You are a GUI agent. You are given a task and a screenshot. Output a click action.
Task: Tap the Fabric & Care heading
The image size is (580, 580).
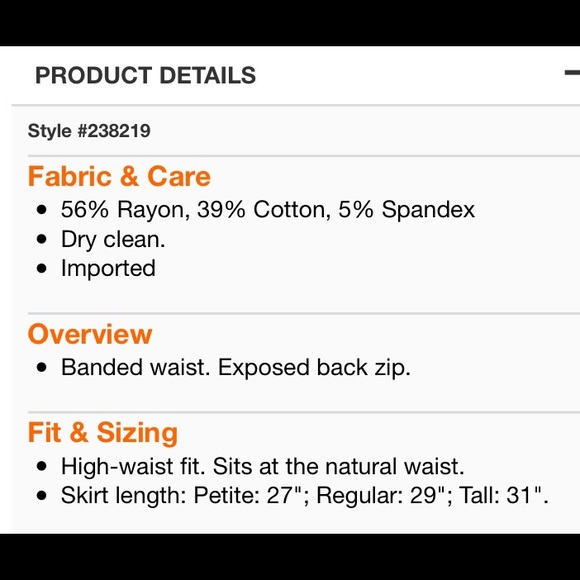119,176
